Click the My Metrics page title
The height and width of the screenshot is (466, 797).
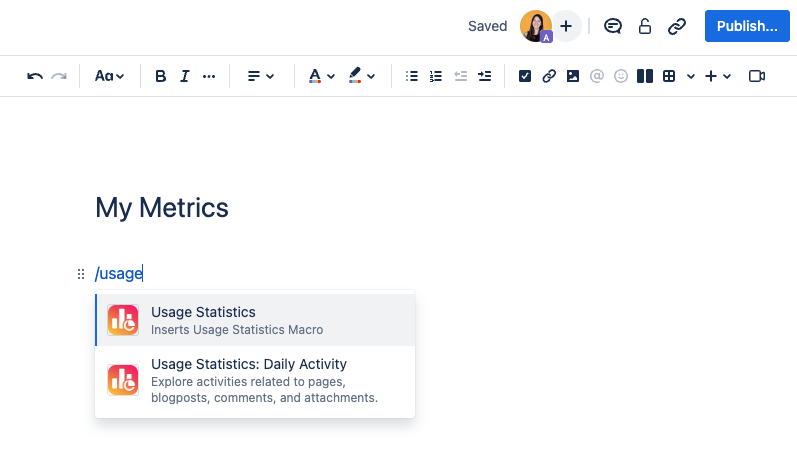pyautogui.click(x=162, y=208)
